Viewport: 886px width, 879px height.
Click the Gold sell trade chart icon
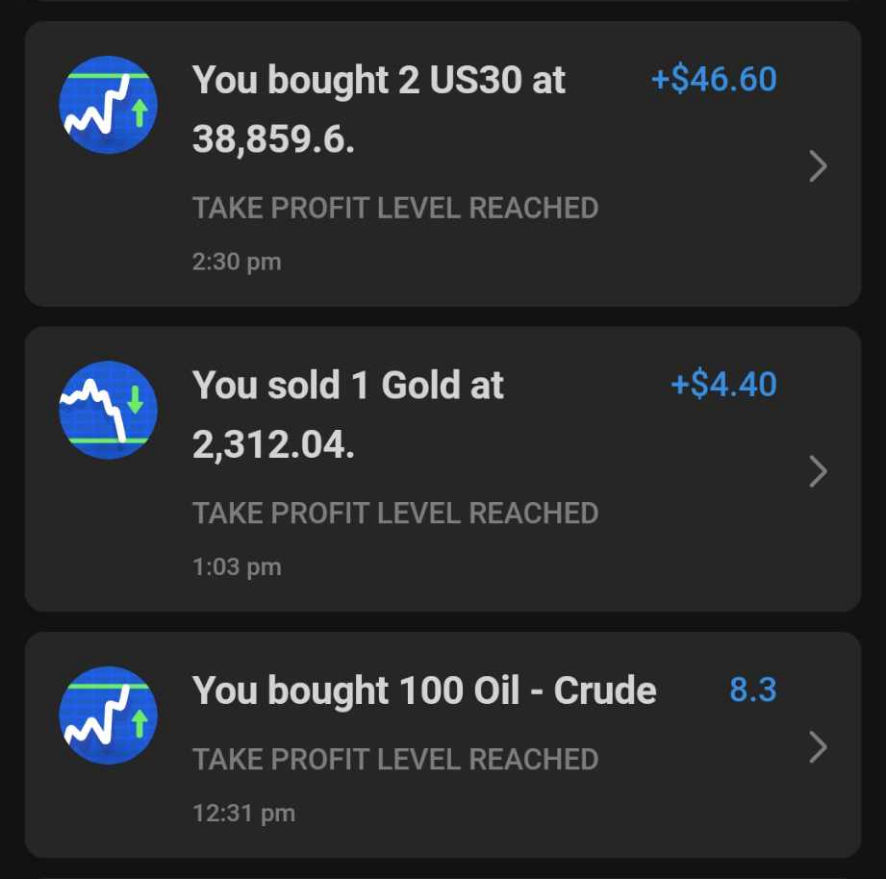[x=108, y=410]
